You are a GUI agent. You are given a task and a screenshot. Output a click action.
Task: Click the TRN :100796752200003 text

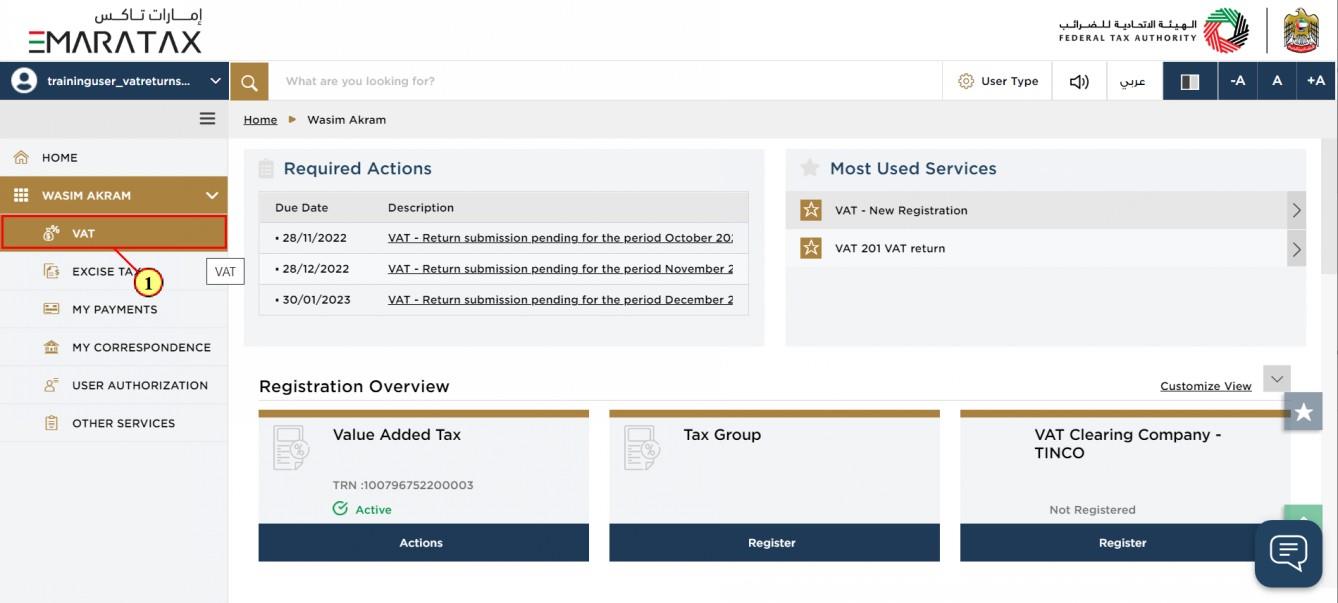pyautogui.click(x=403, y=485)
